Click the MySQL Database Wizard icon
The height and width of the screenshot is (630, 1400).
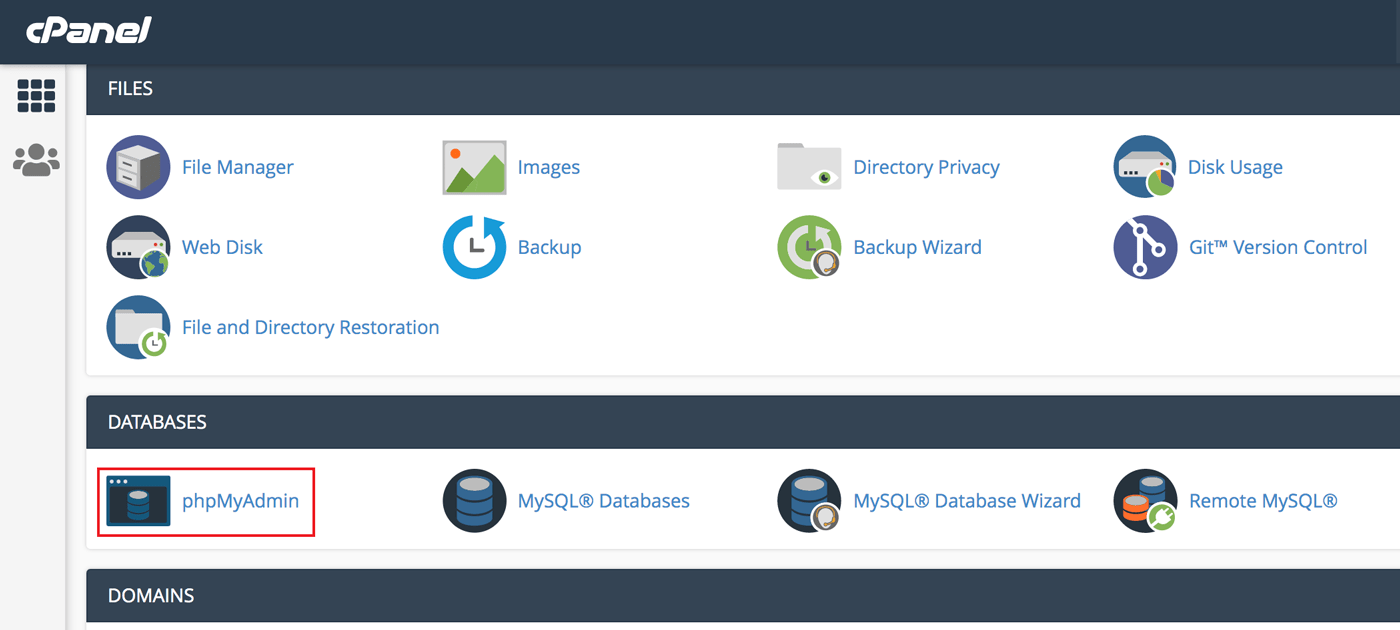tap(809, 501)
